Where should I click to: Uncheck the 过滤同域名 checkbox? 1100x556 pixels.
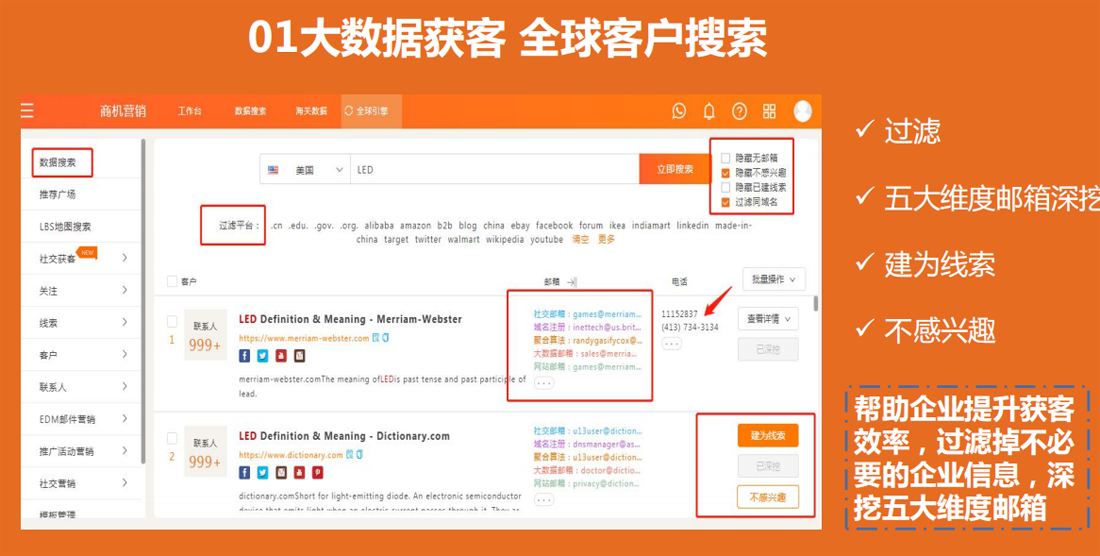coord(726,202)
